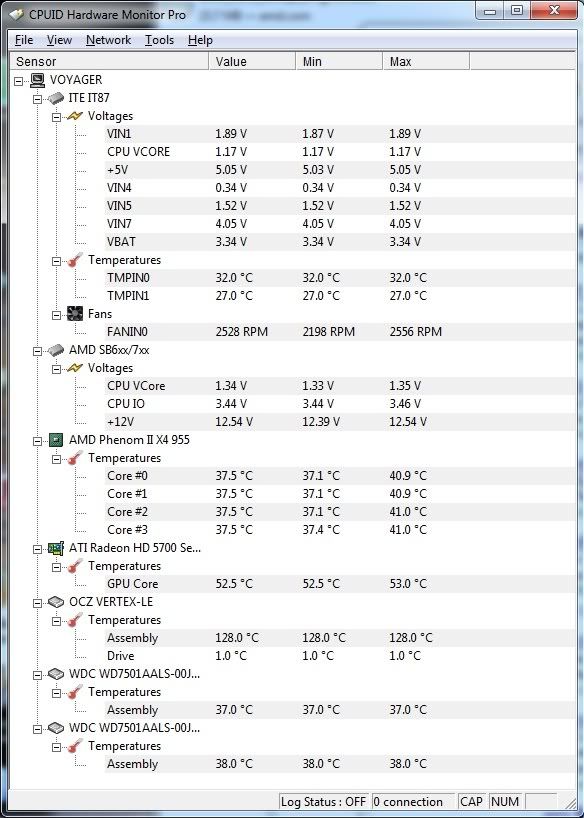The width and height of the screenshot is (584, 818).
Task: Select the VBAT voltage row
Action: 339,242
